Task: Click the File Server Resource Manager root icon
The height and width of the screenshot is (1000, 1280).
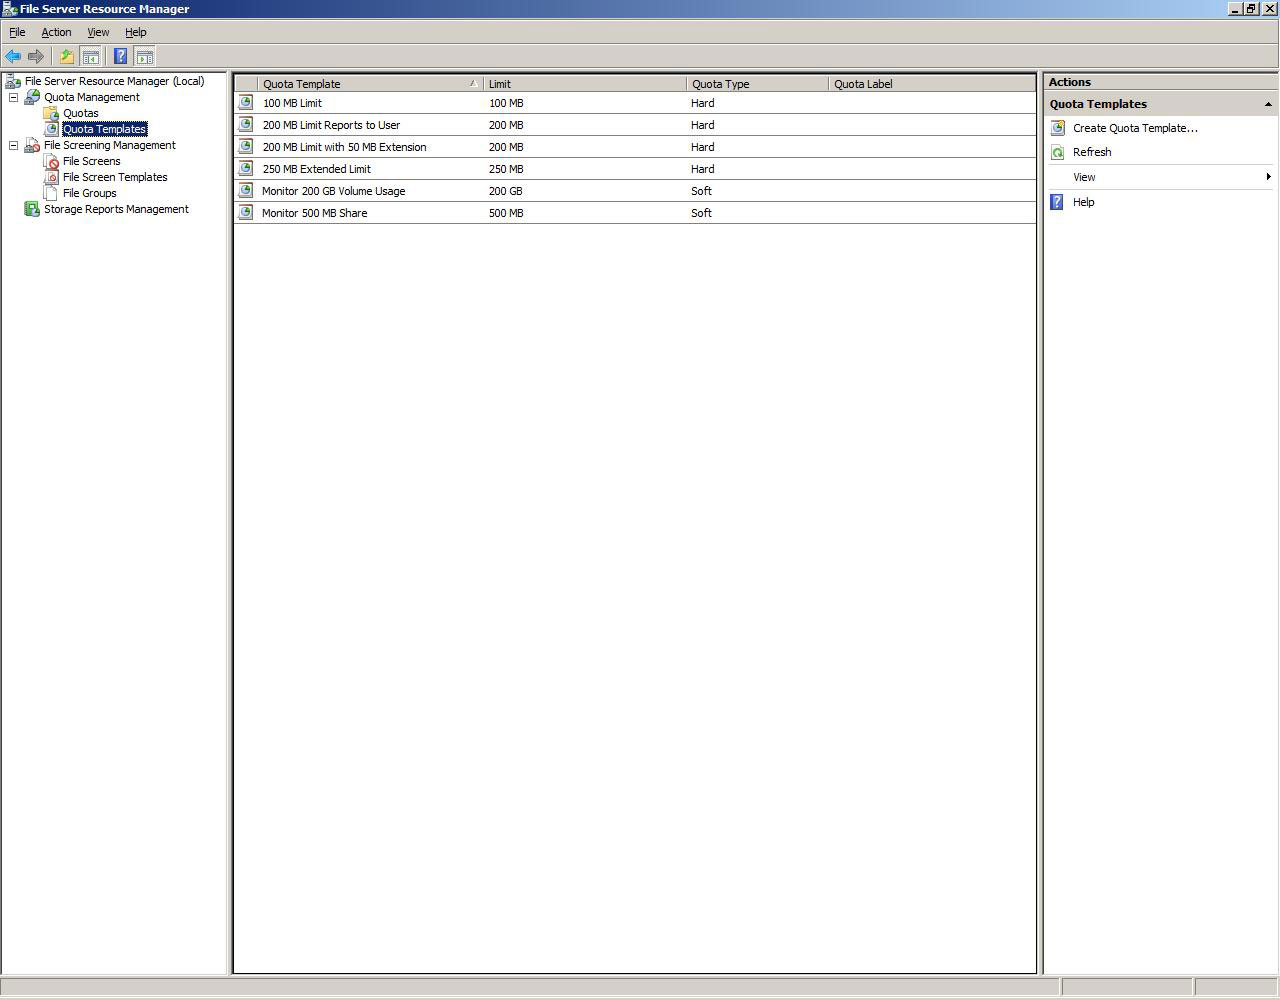Action: [13, 81]
